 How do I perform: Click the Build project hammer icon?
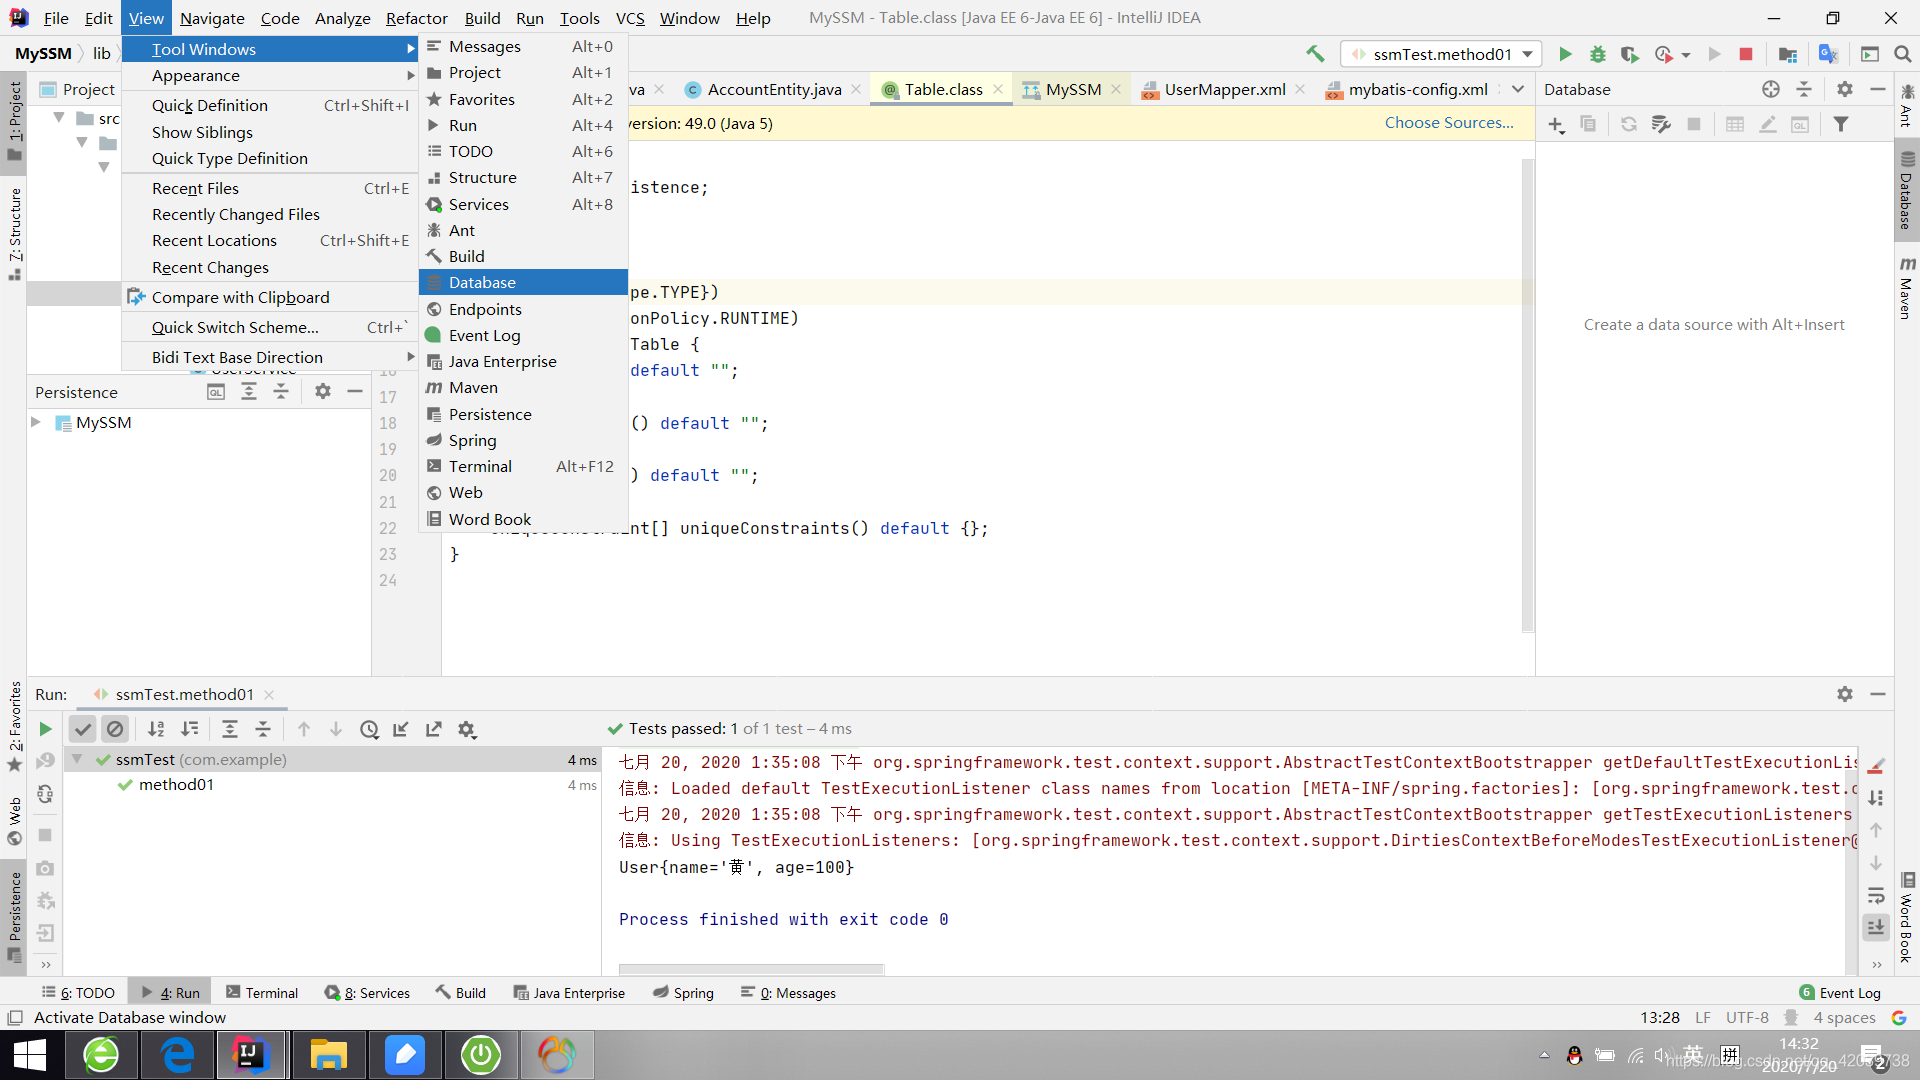[x=1315, y=54]
